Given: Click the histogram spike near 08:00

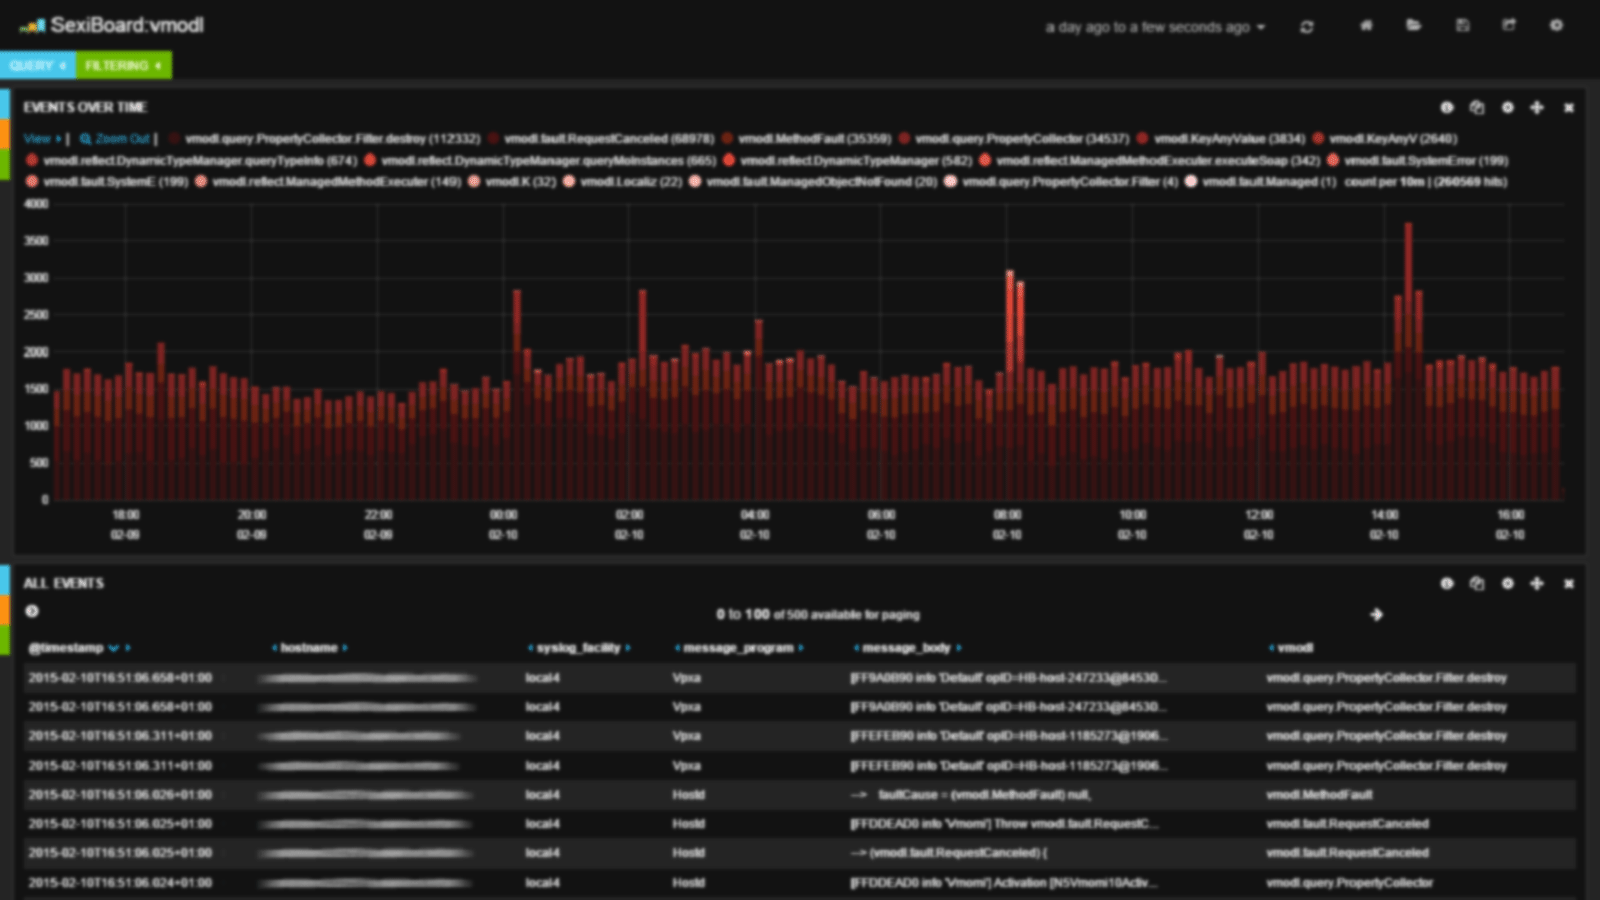Looking at the screenshot, I should [x=1010, y=385].
